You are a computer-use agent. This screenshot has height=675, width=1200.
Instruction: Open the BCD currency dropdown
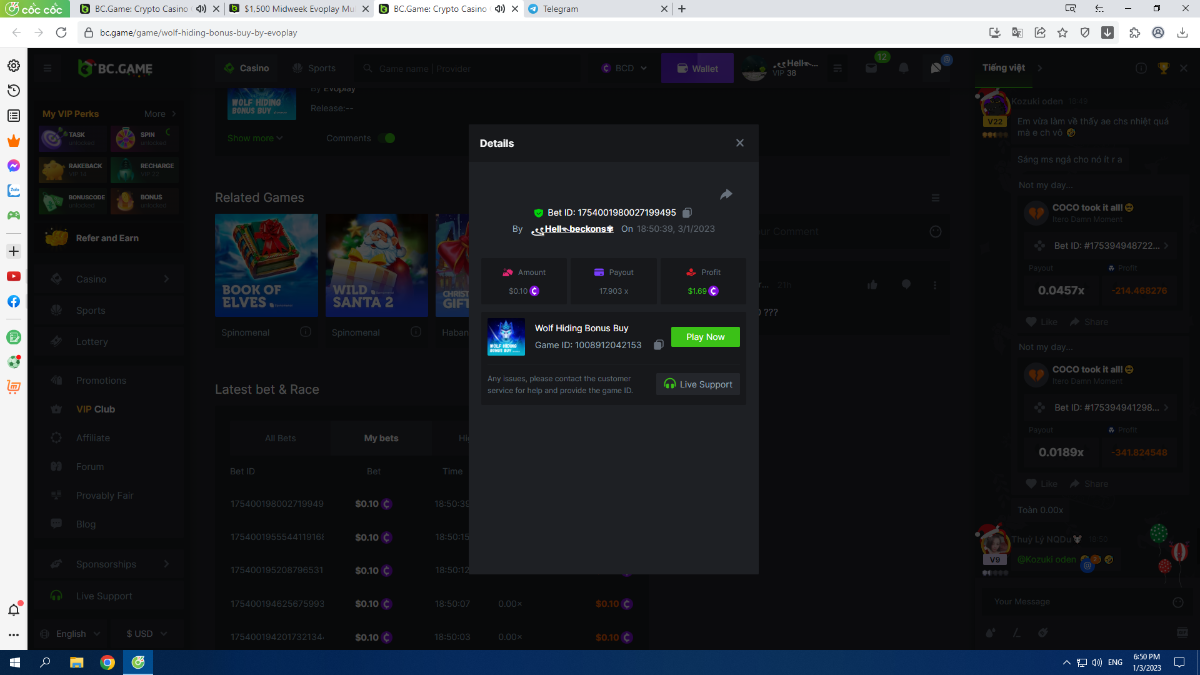(x=625, y=68)
